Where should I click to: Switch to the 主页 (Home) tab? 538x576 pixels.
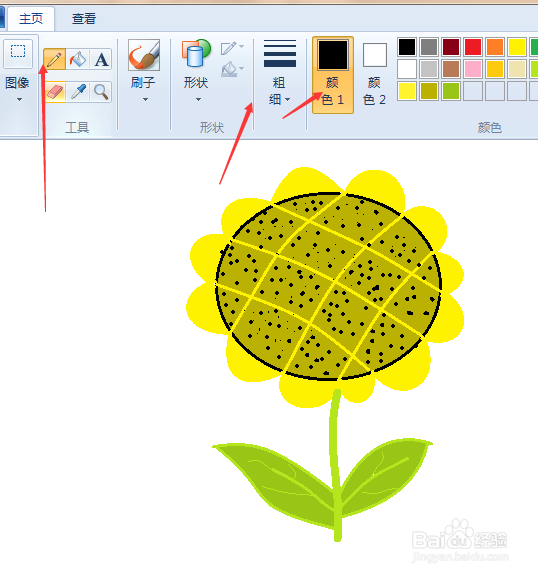[31, 19]
